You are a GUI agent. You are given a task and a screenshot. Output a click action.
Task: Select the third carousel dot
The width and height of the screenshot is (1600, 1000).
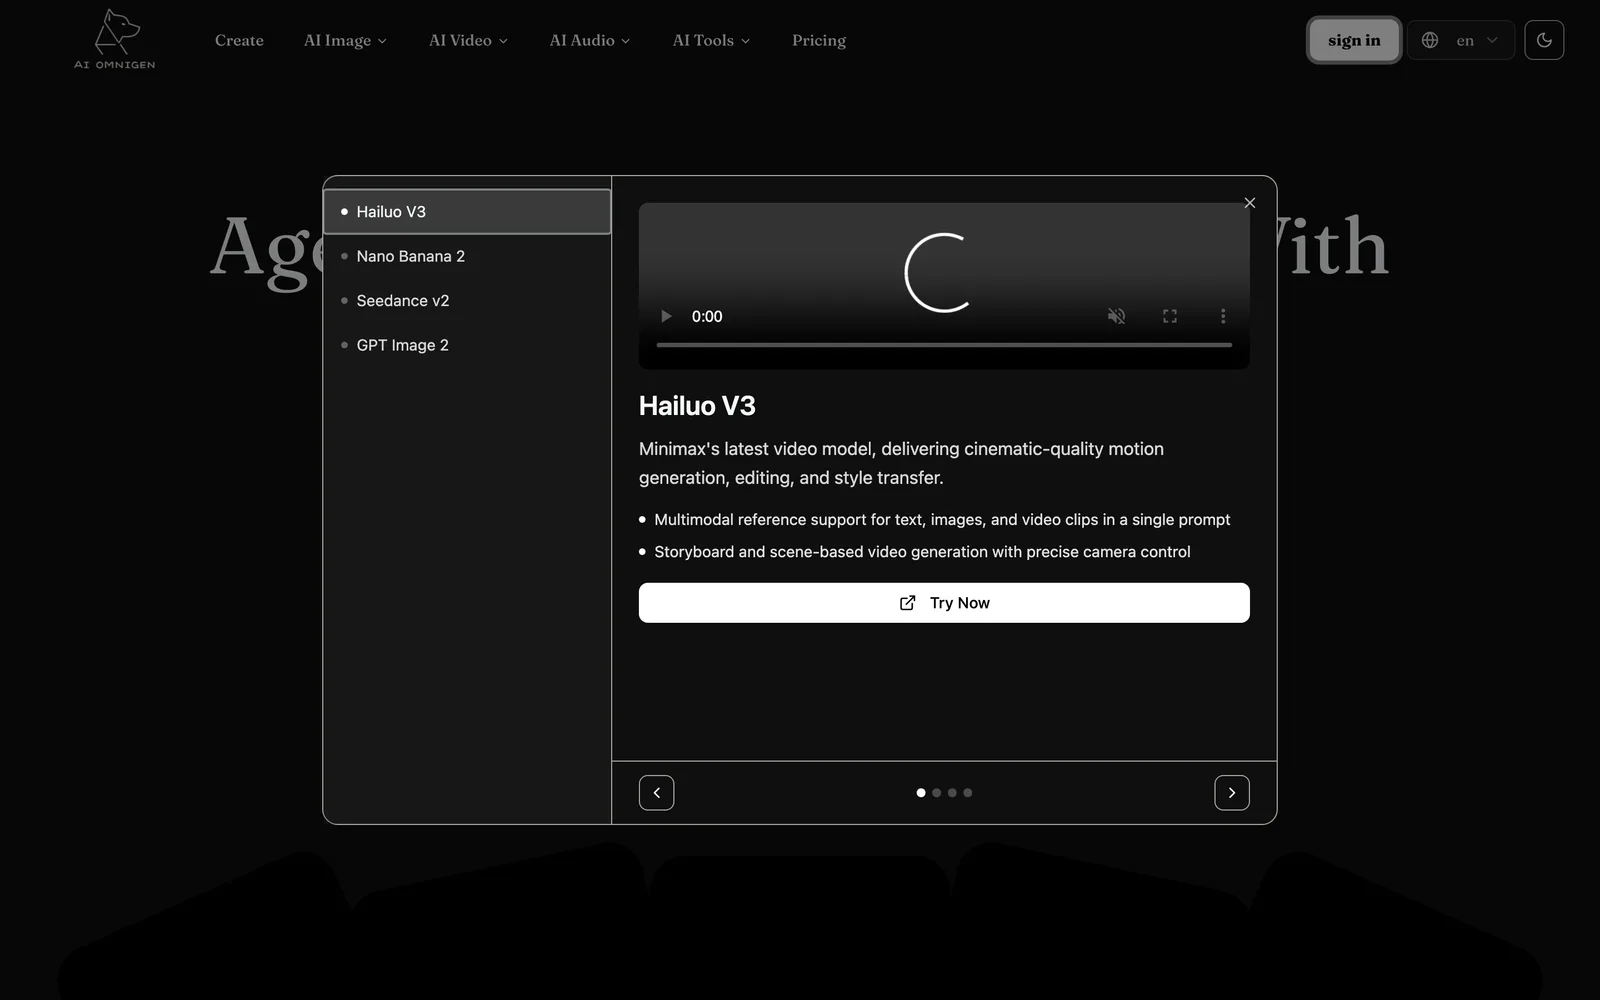pyautogui.click(x=952, y=793)
